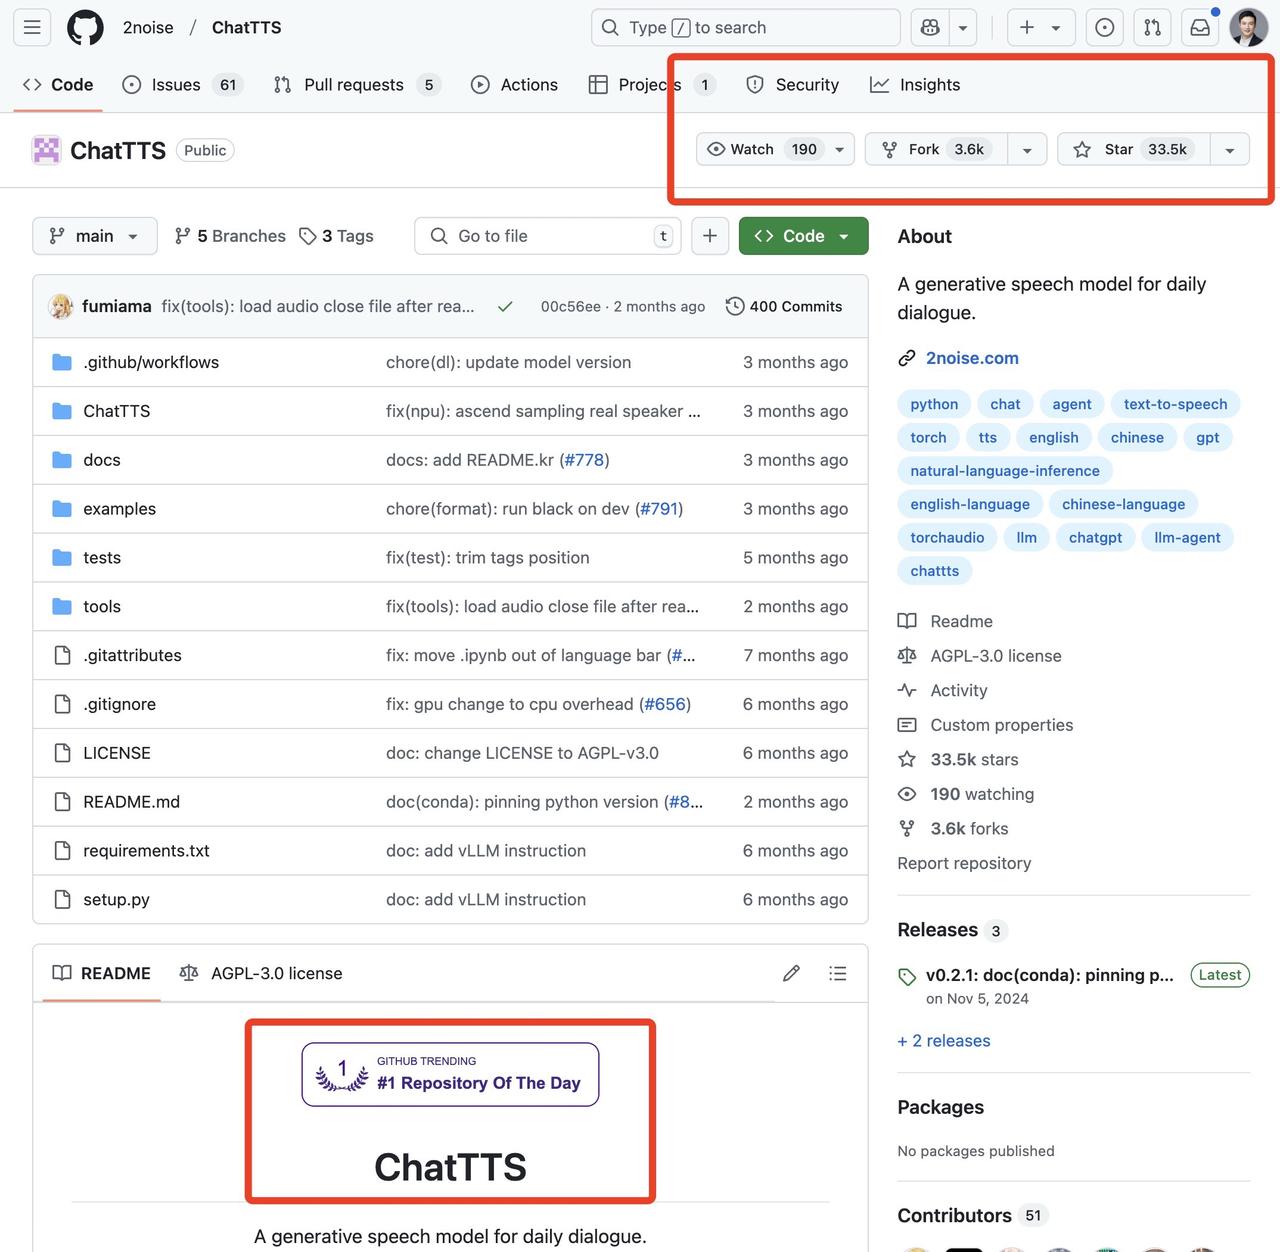
Task: Edit README with pencil icon
Action: [791, 973]
